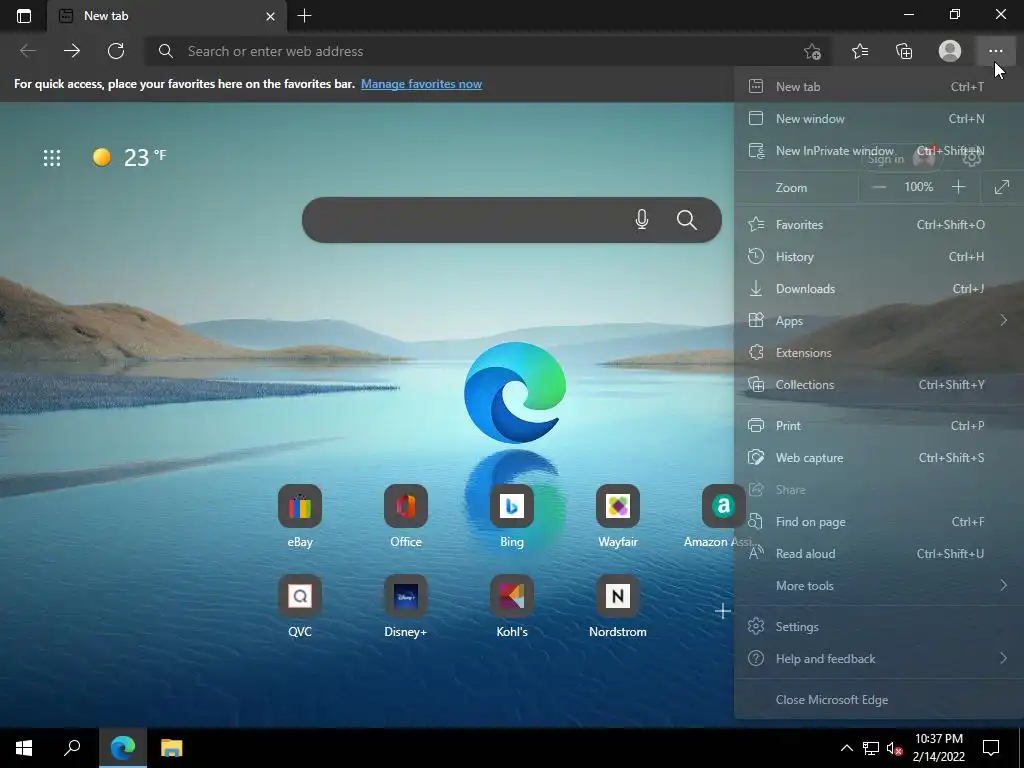Screen dimensions: 1024x768
Task: Close the New tab tab
Action: (270, 16)
